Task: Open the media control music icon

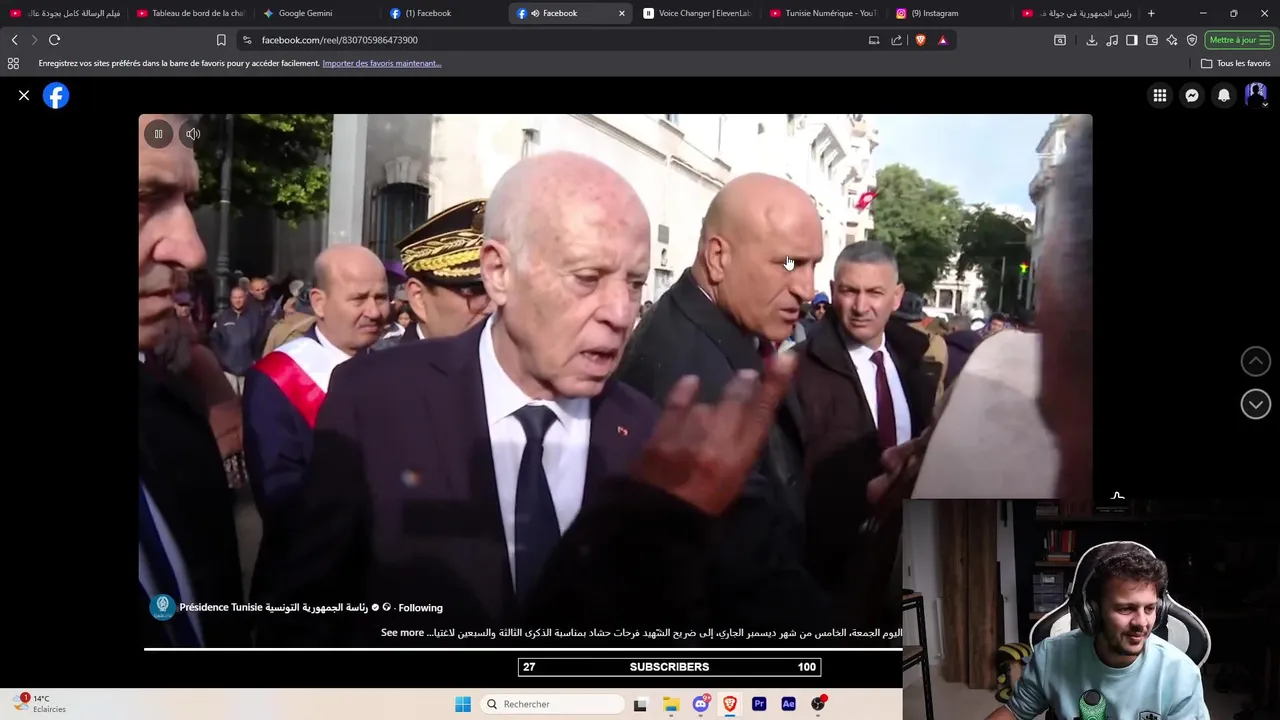Action: (1112, 40)
